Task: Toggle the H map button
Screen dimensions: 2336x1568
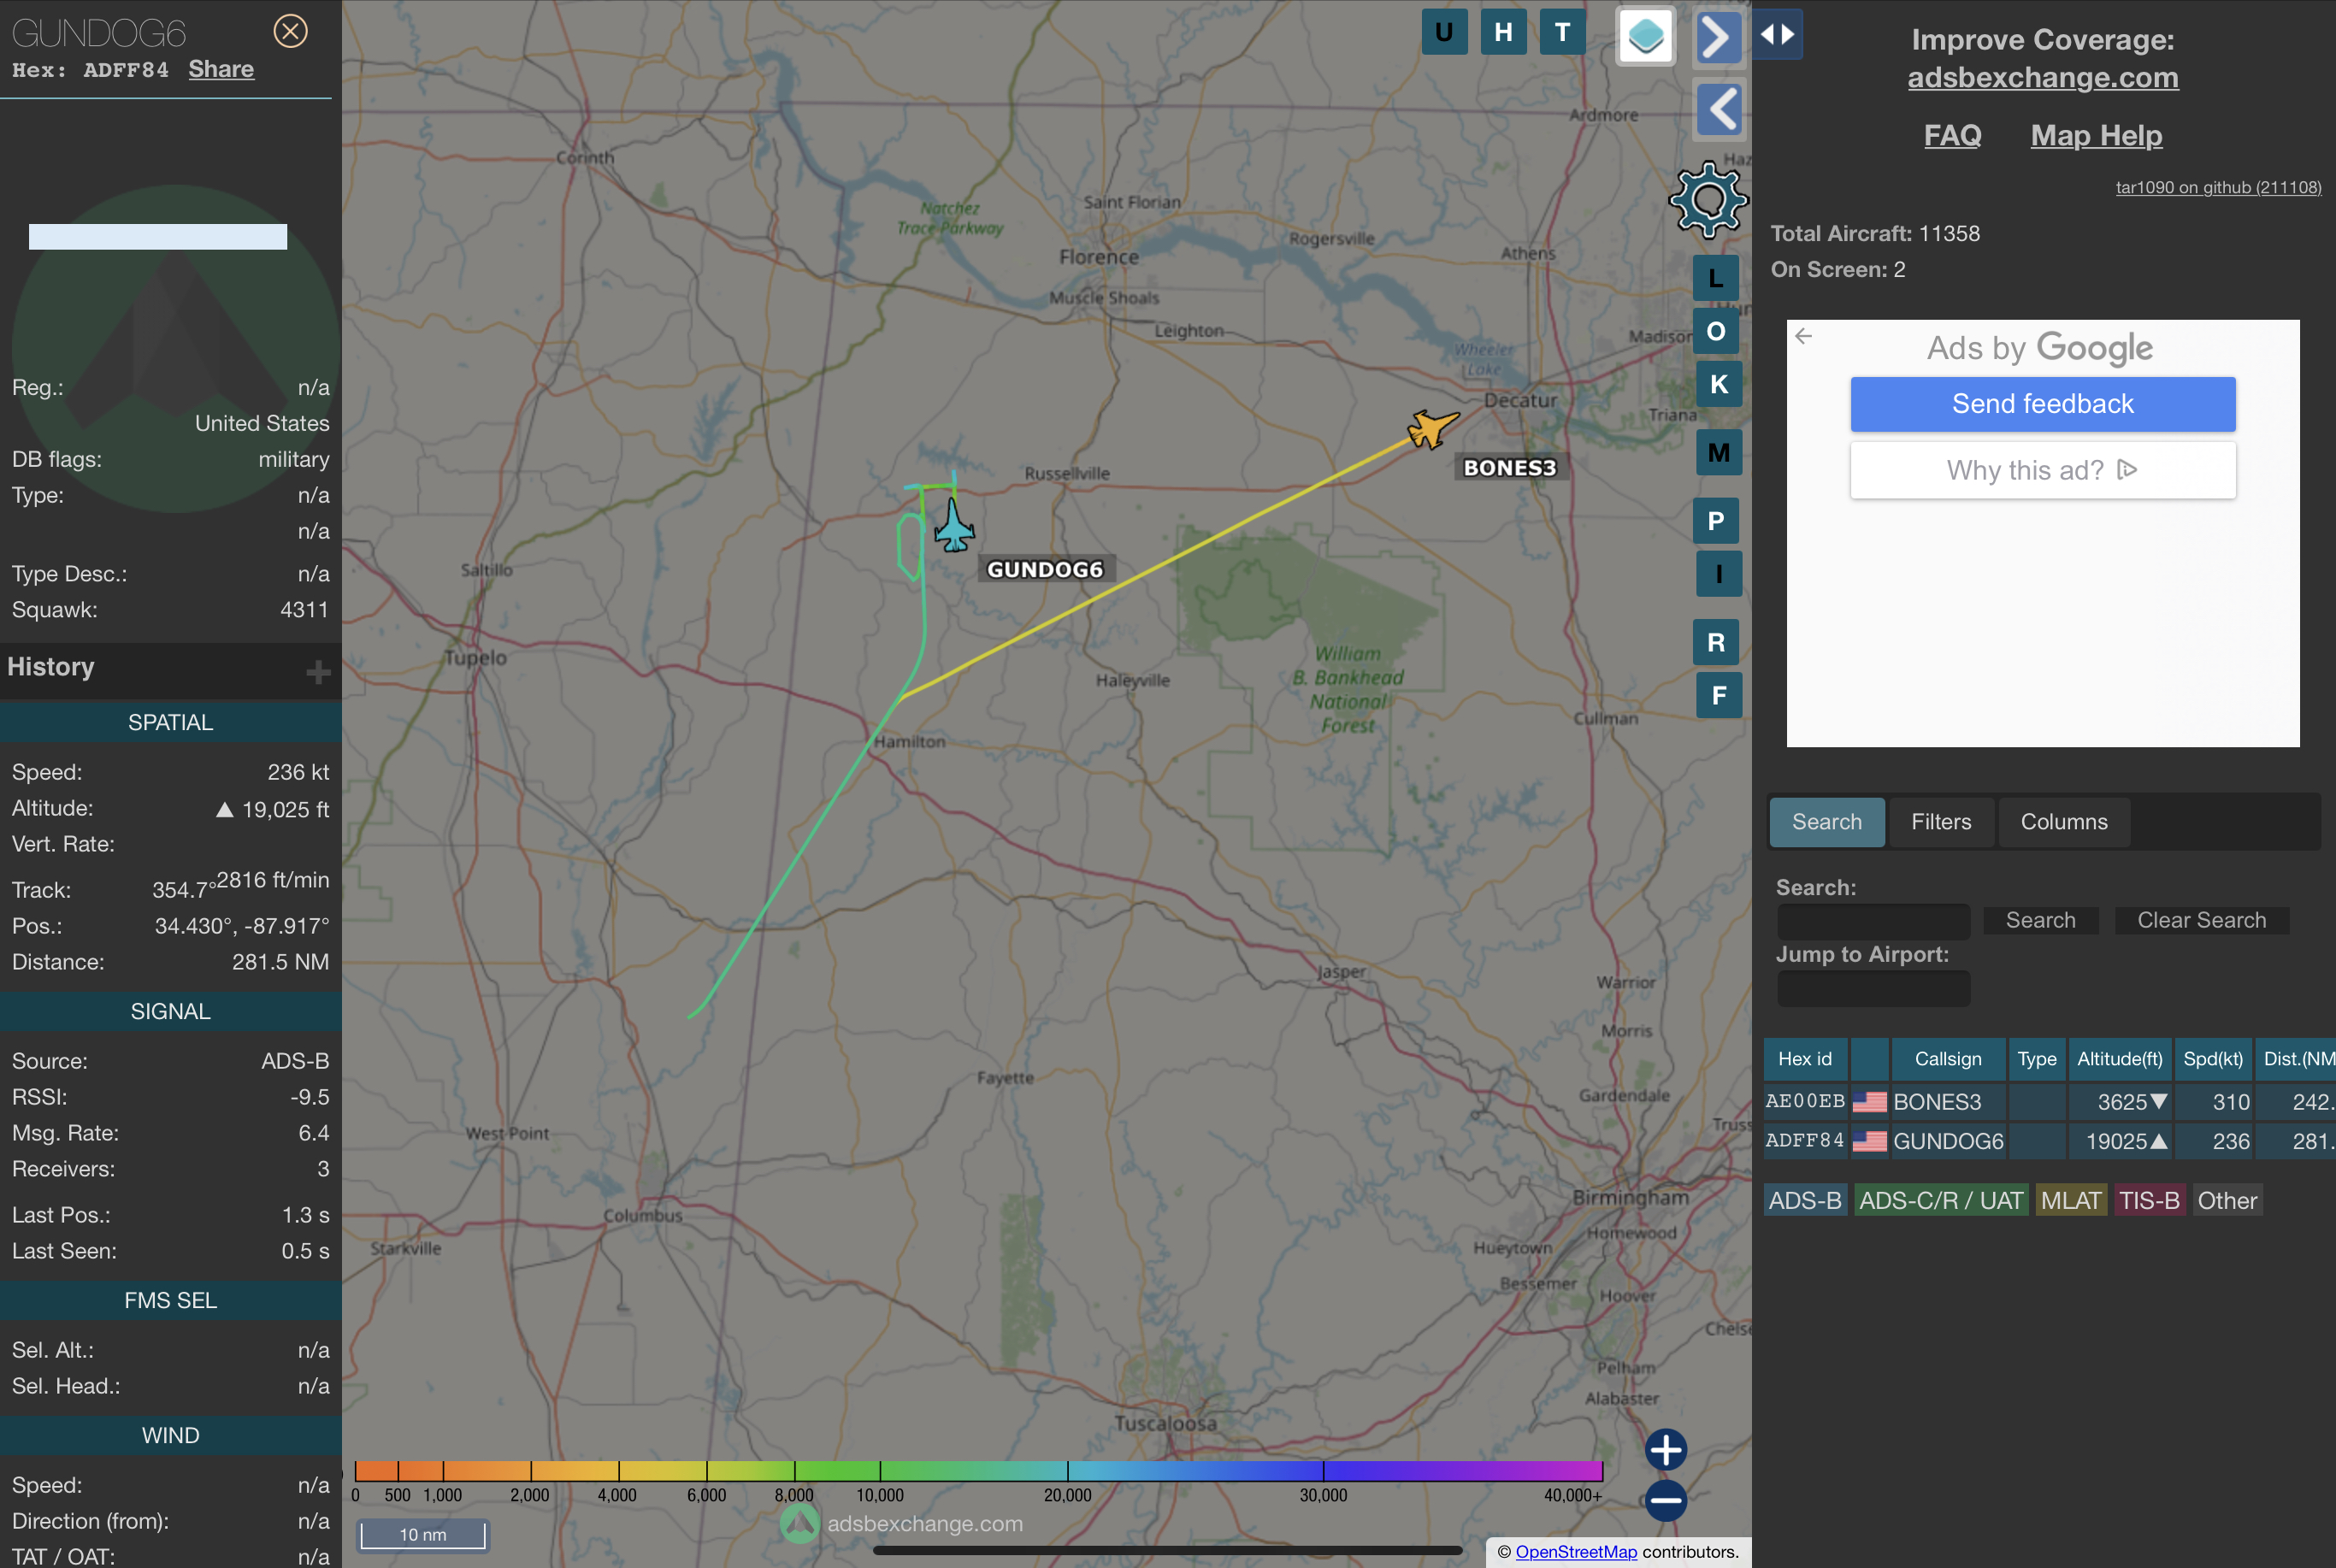Action: [x=1503, y=32]
